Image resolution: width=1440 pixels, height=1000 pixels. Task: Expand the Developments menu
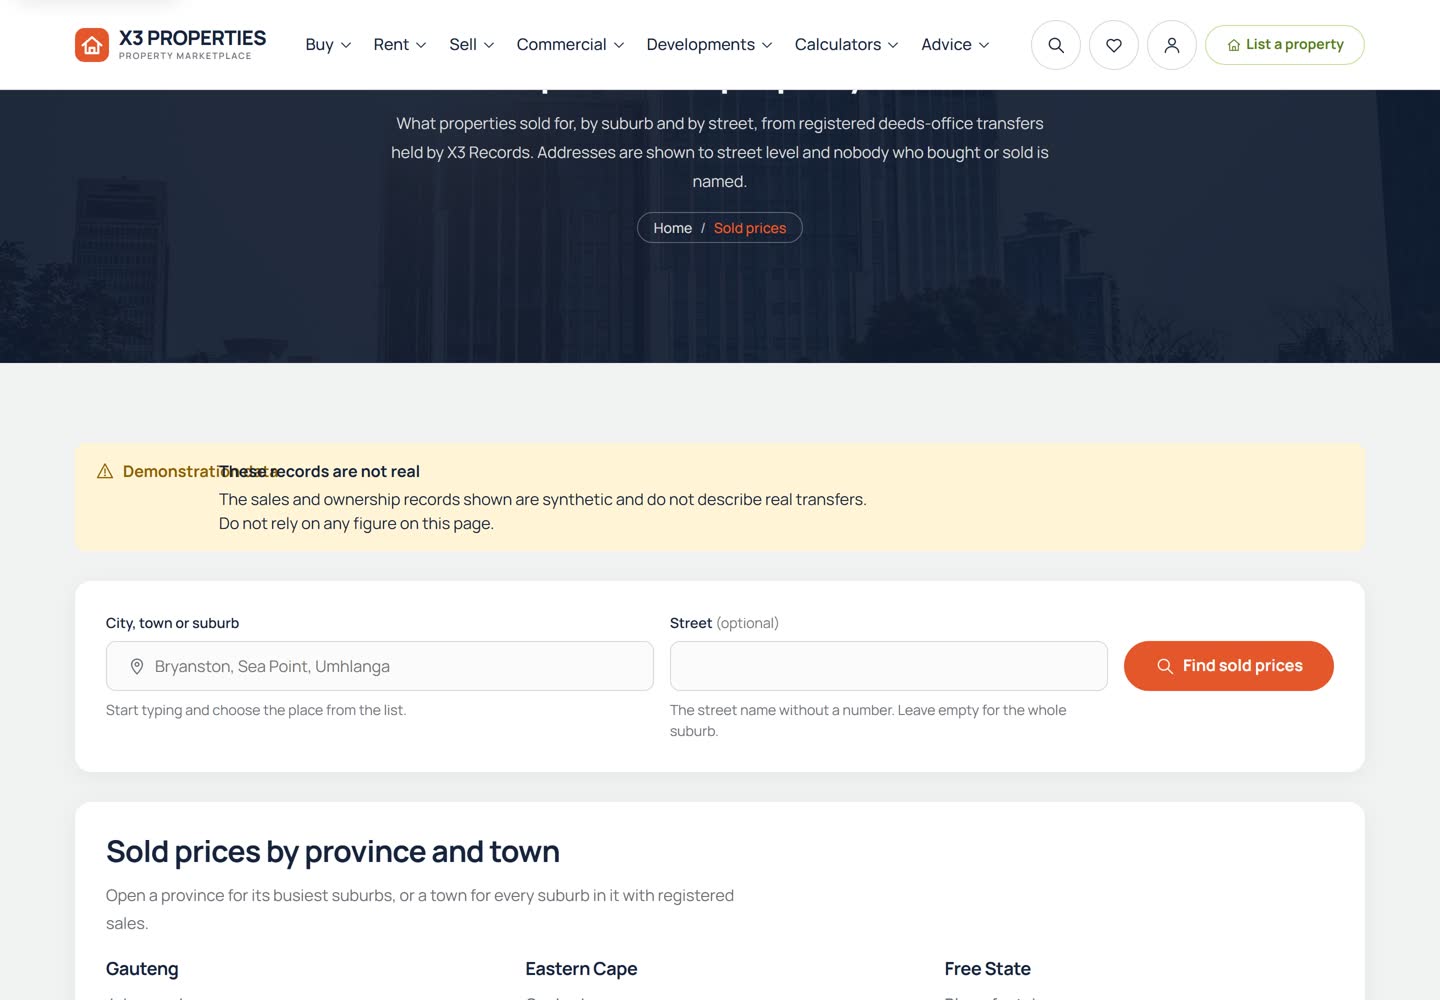(x=710, y=45)
